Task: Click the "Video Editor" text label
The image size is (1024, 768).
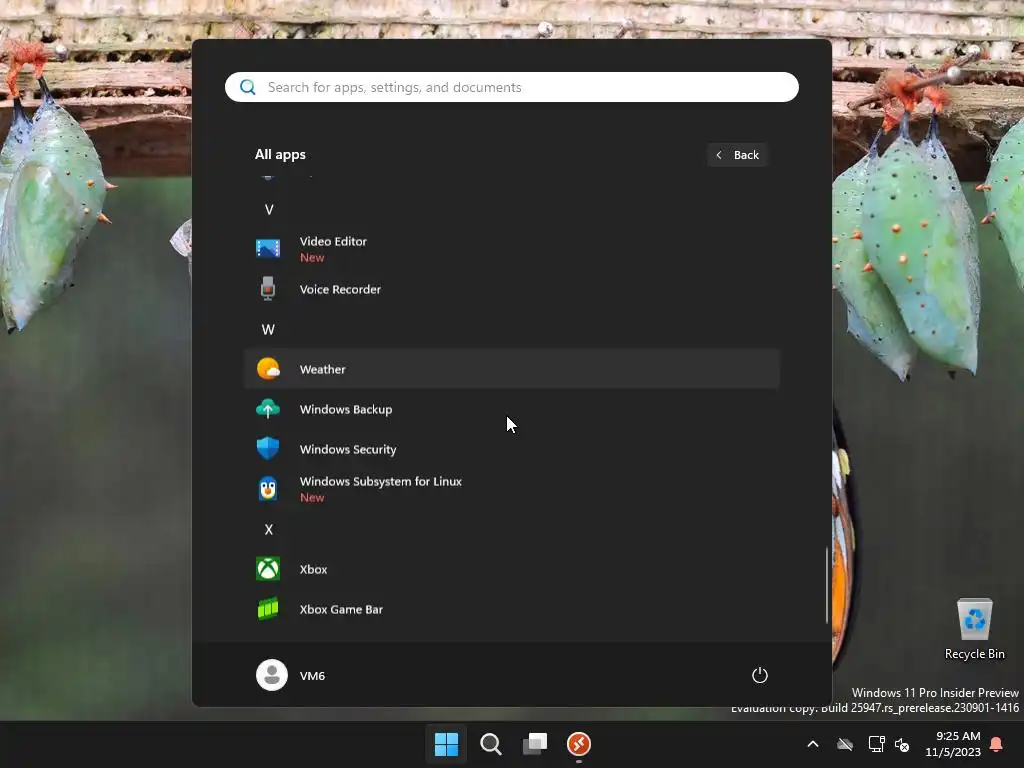Action: click(x=333, y=241)
